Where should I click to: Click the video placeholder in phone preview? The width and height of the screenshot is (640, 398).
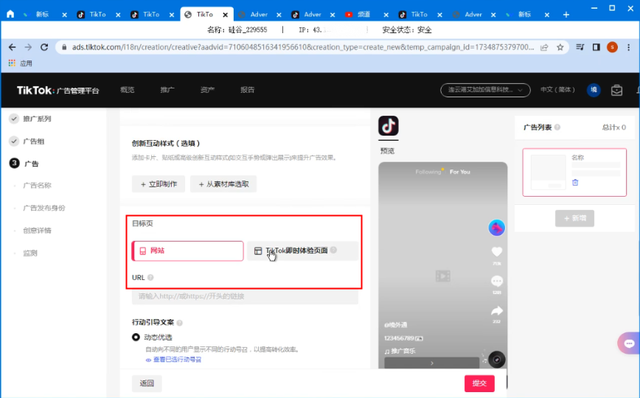(x=443, y=276)
